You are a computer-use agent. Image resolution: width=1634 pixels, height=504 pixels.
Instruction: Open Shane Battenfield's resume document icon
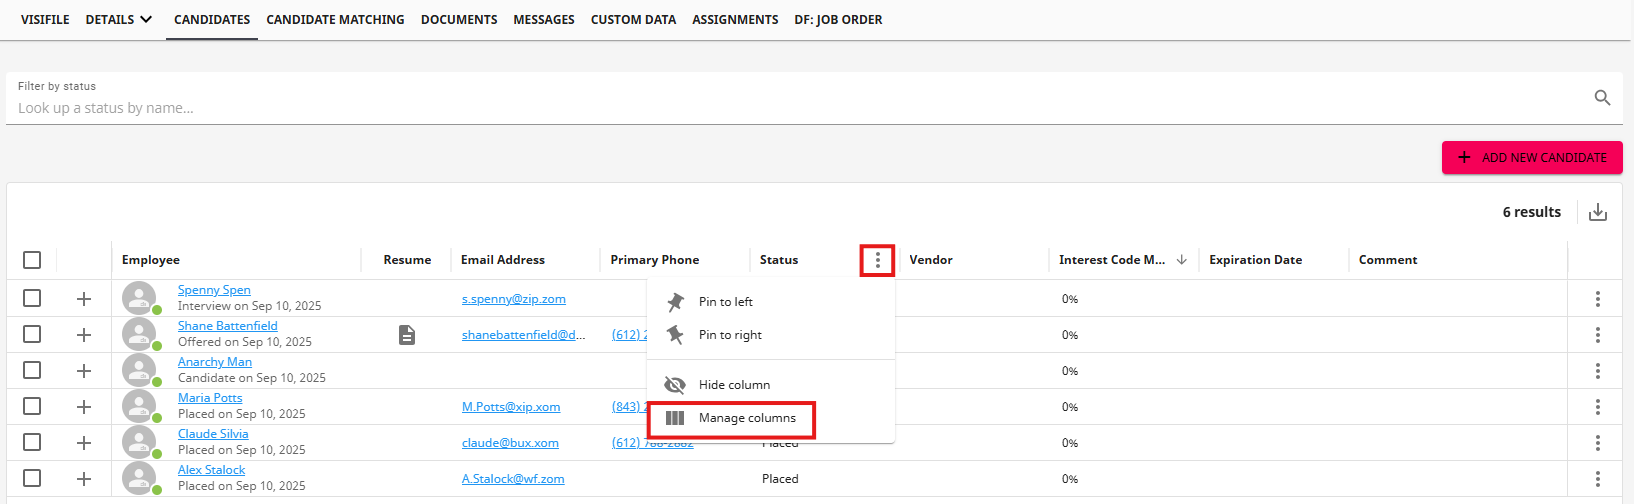pyautogui.click(x=407, y=335)
